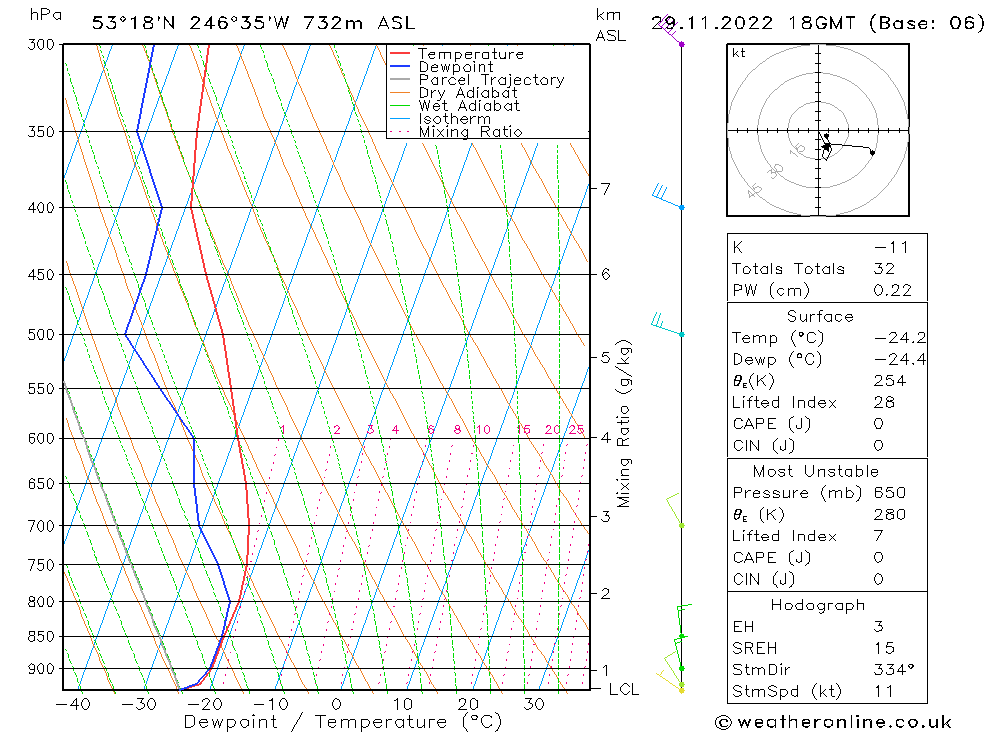Click the 'hPa' axis unit label
This screenshot has height=733, width=1000.
(45, 15)
